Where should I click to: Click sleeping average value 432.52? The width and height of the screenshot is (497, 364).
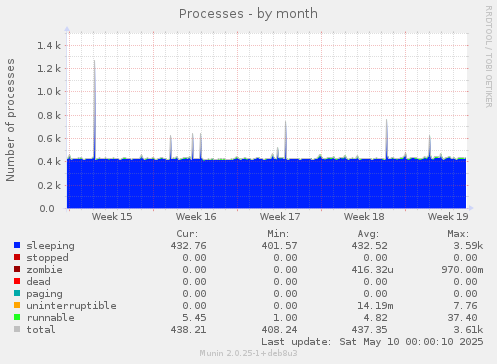click(369, 246)
